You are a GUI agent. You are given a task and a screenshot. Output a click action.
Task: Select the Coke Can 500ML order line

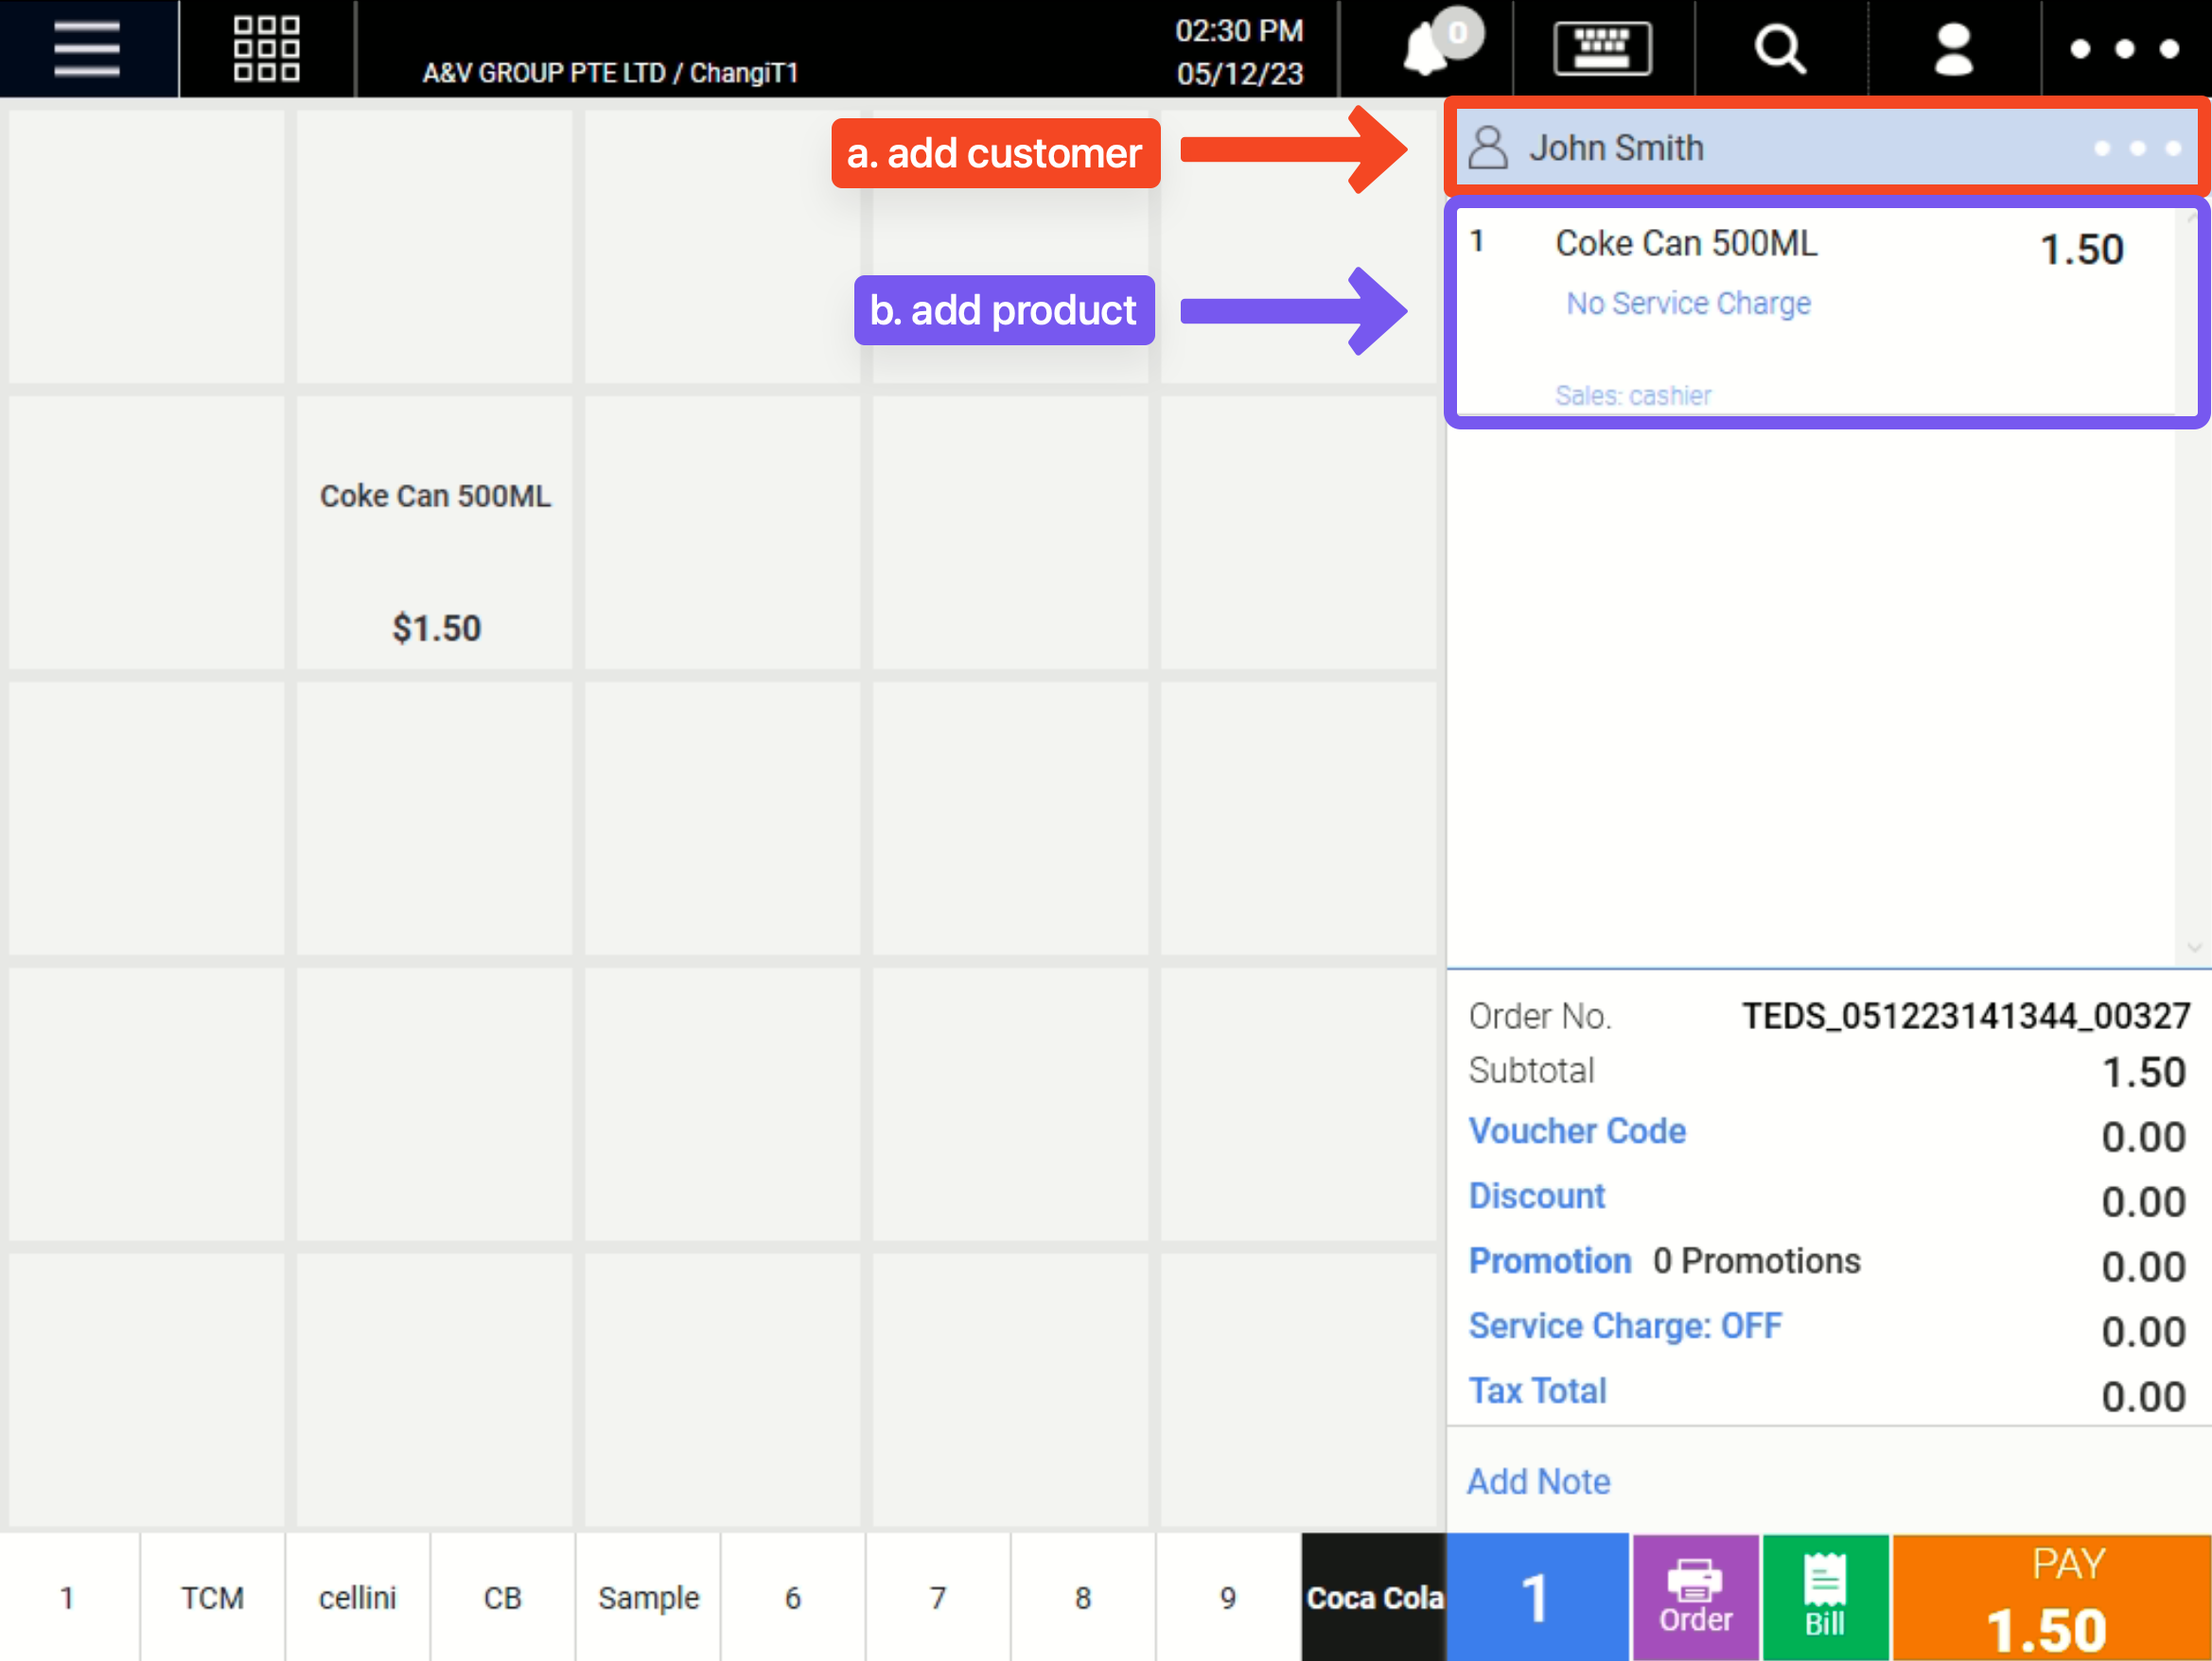point(1815,311)
